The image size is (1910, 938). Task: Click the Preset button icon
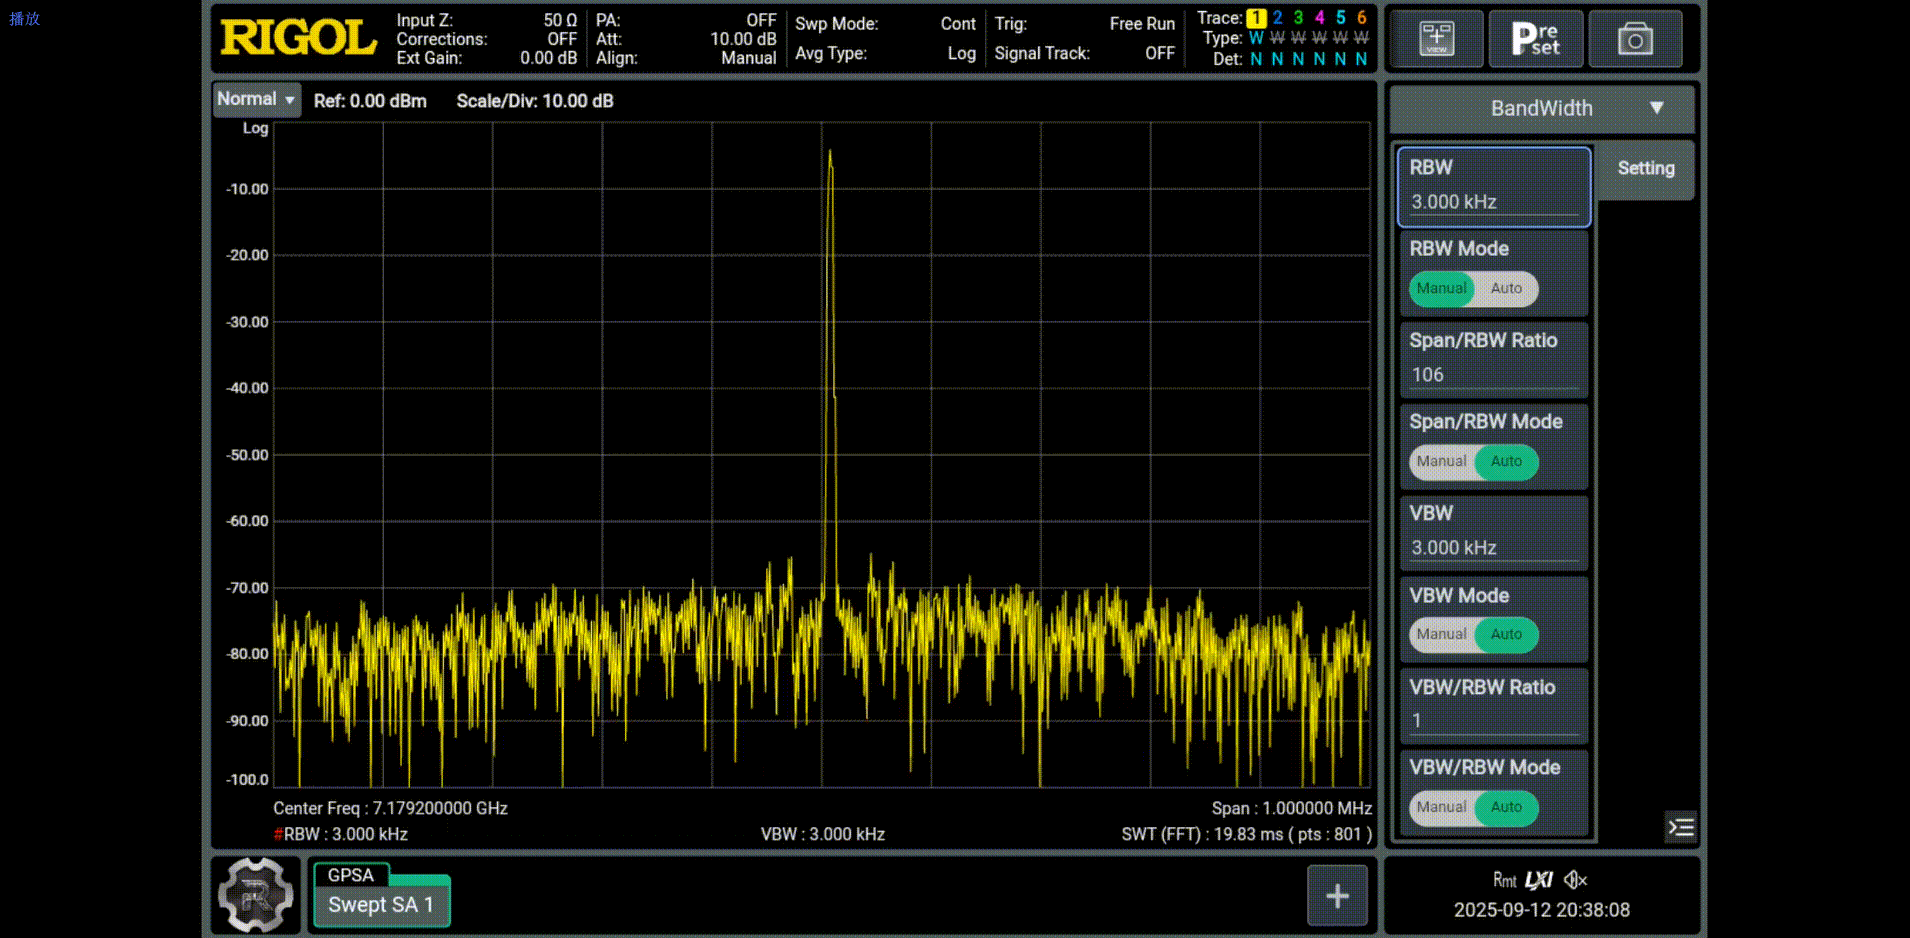click(1535, 39)
